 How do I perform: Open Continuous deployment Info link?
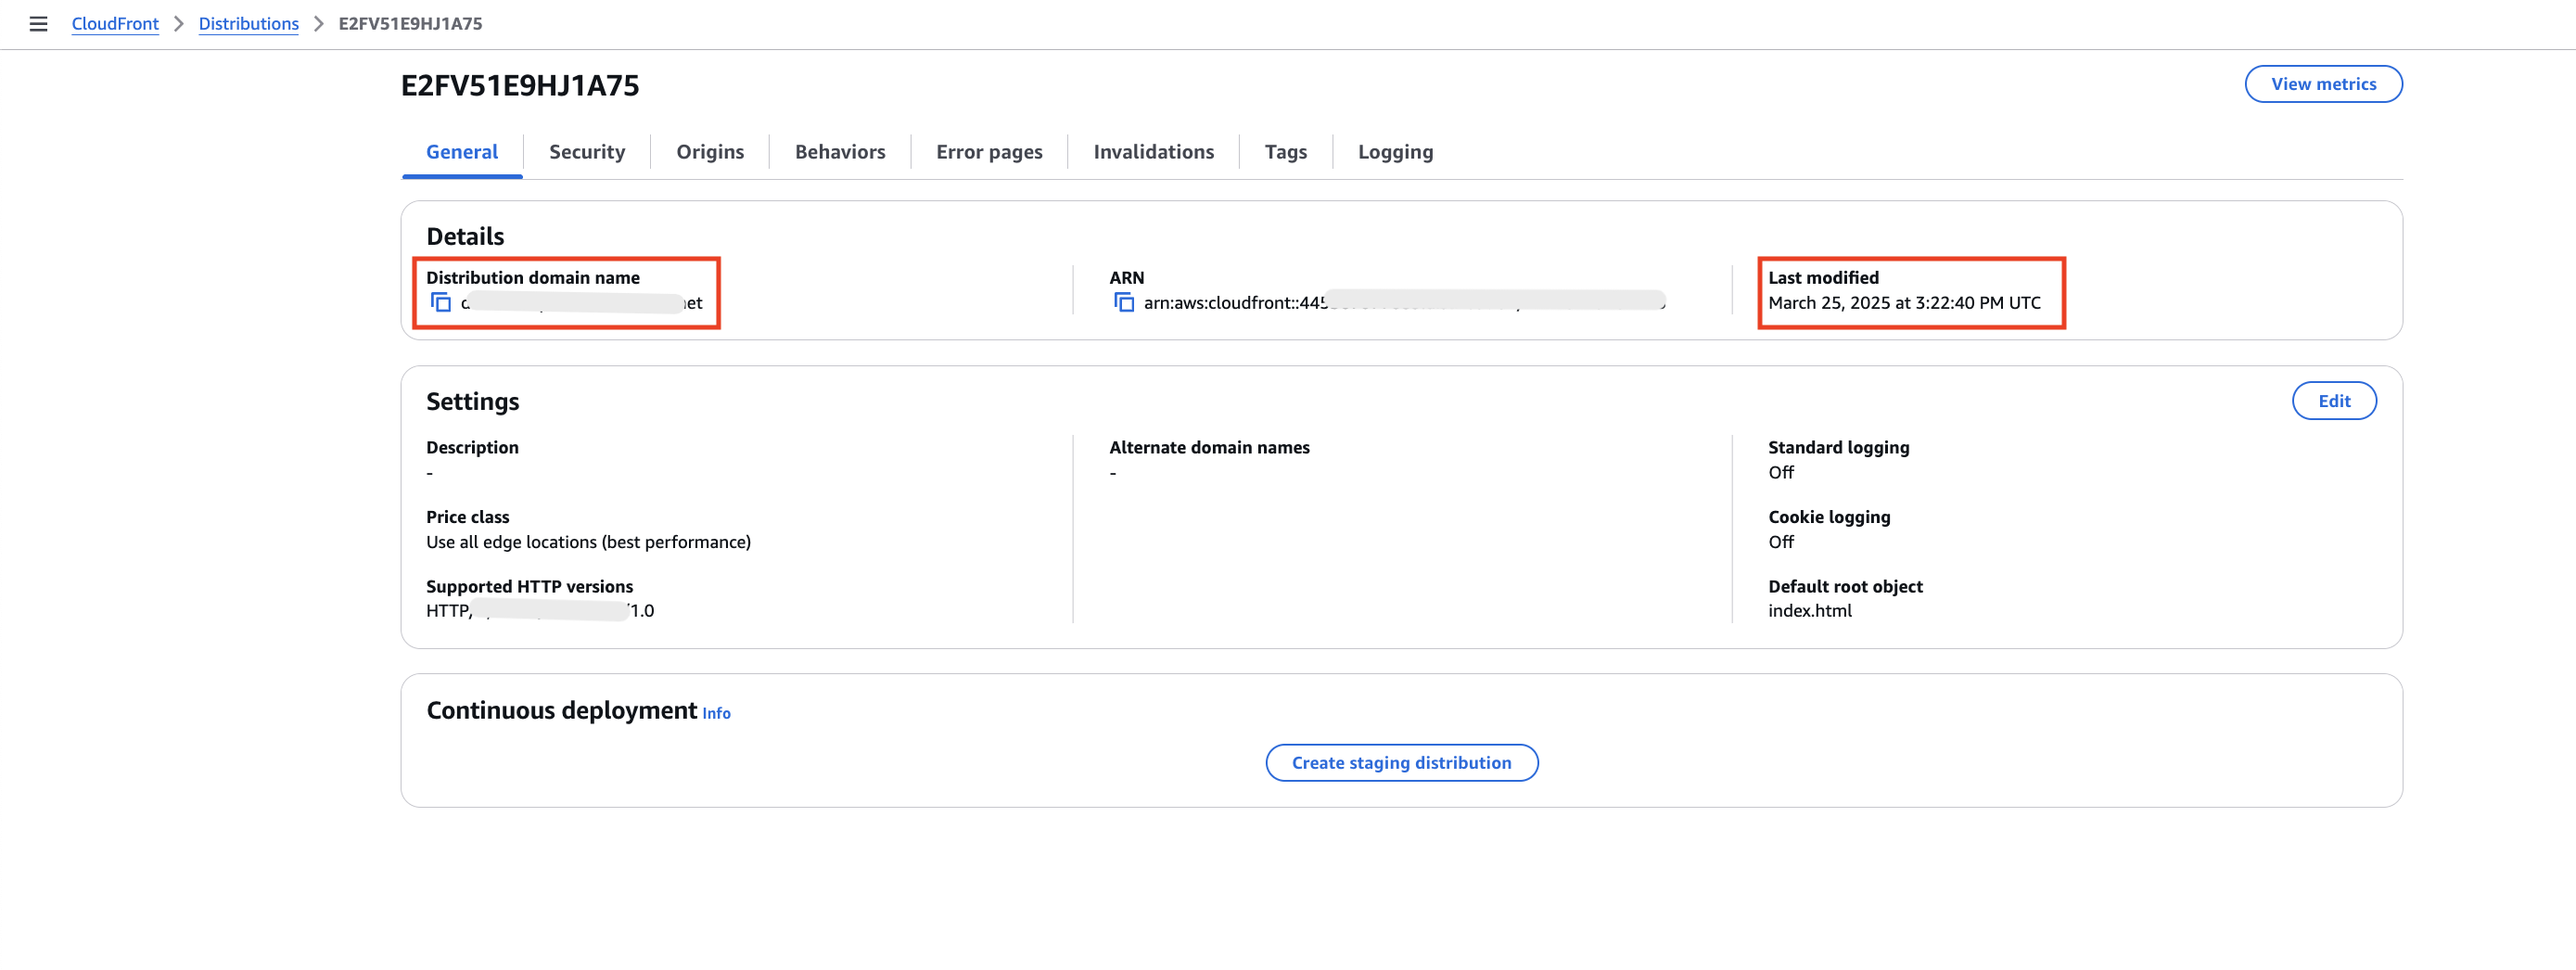(x=716, y=713)
